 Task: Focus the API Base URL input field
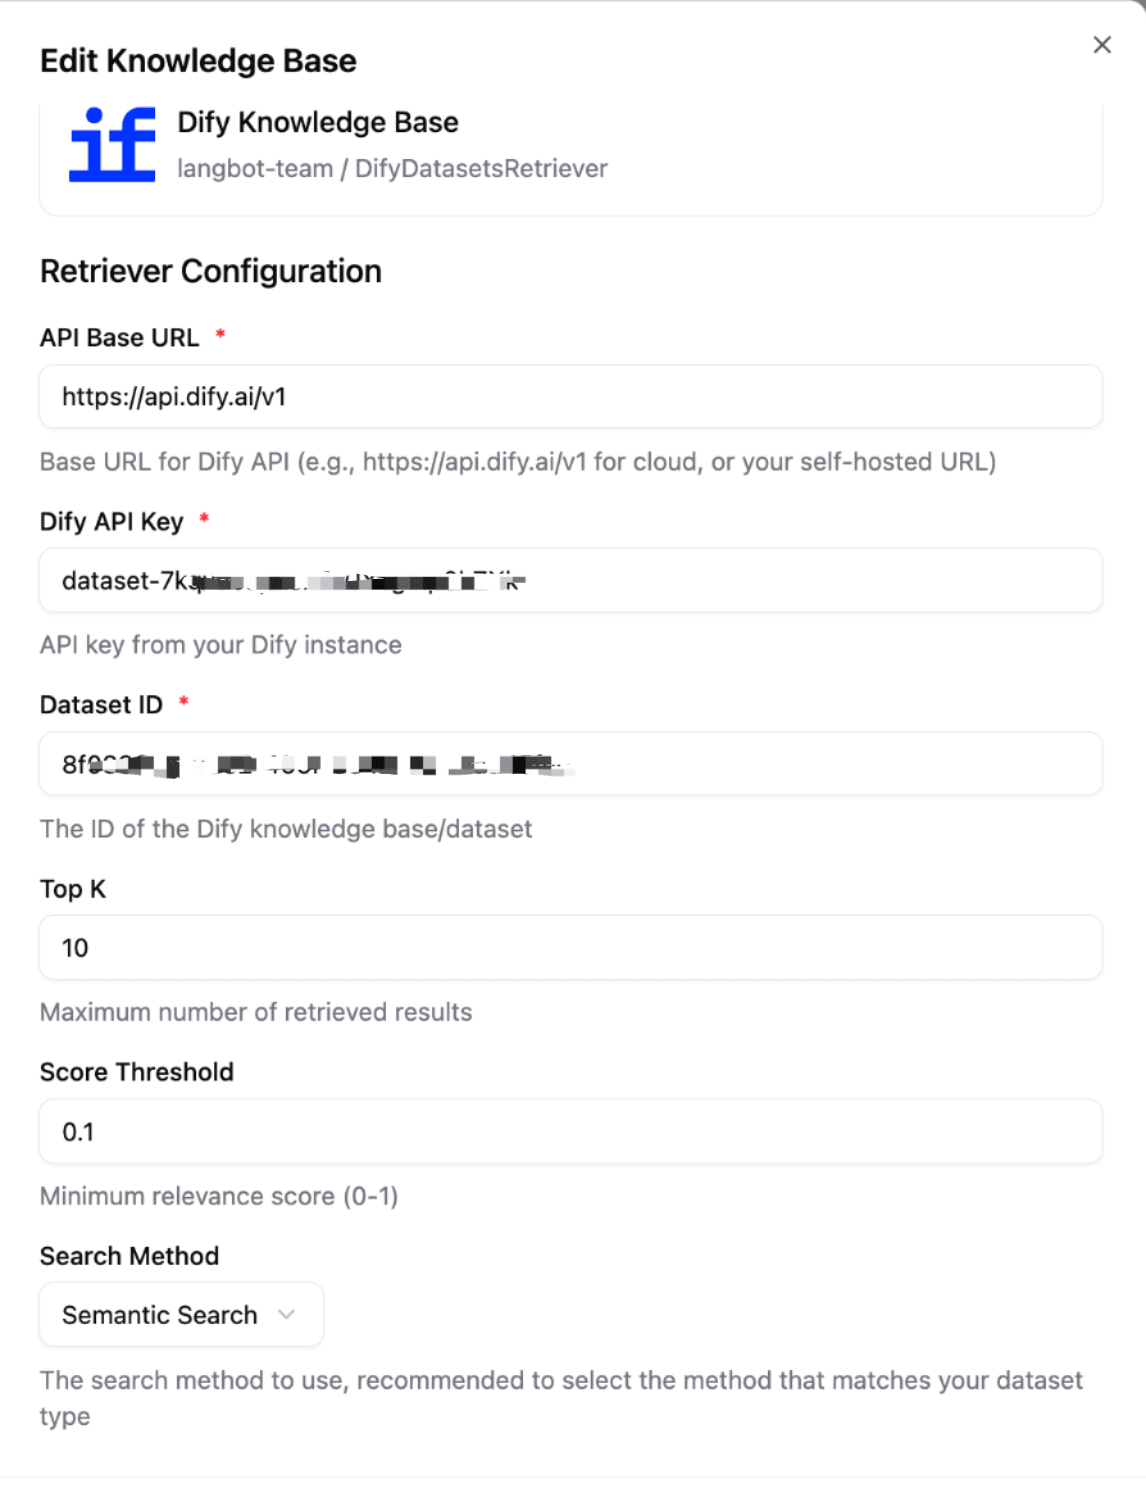570,397
